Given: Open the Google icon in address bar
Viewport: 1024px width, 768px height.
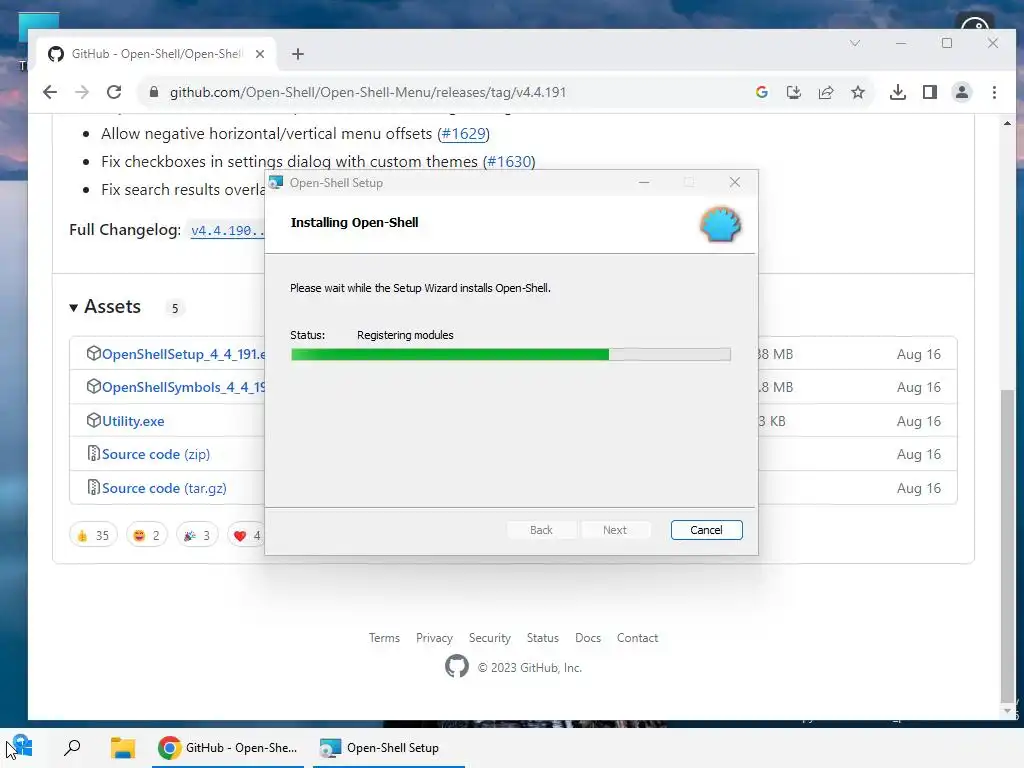Looking at the screenshot, I should pos(761,92).
